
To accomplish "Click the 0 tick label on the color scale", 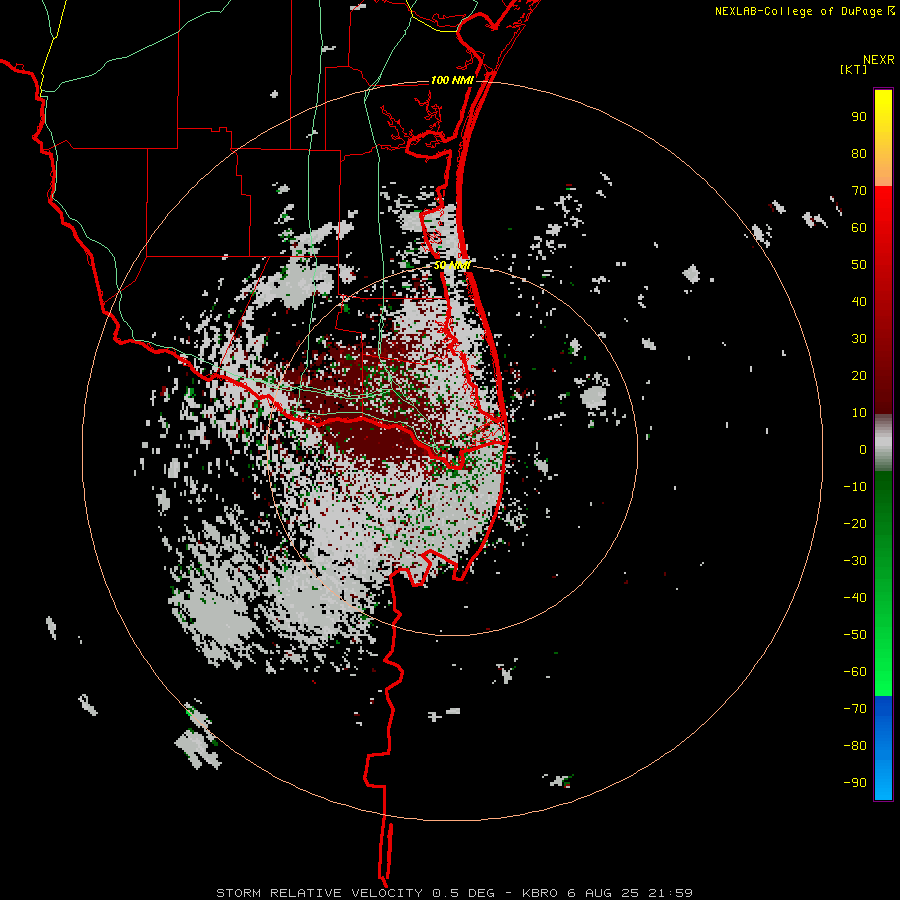I will 863,449.
